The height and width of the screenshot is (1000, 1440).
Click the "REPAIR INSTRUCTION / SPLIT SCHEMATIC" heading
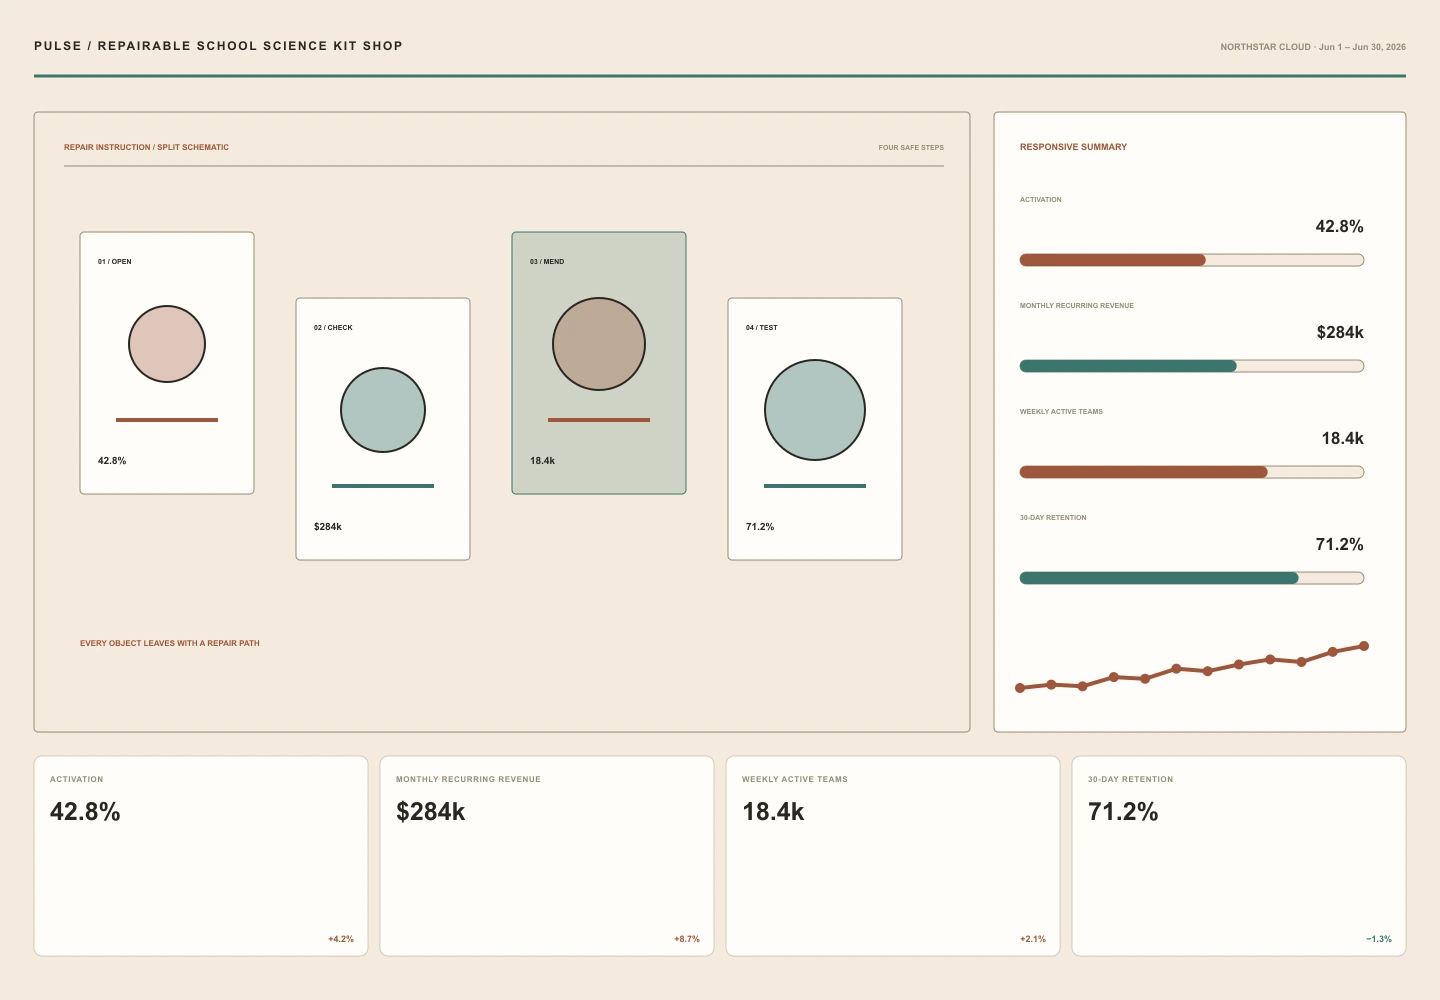point(146,147)
